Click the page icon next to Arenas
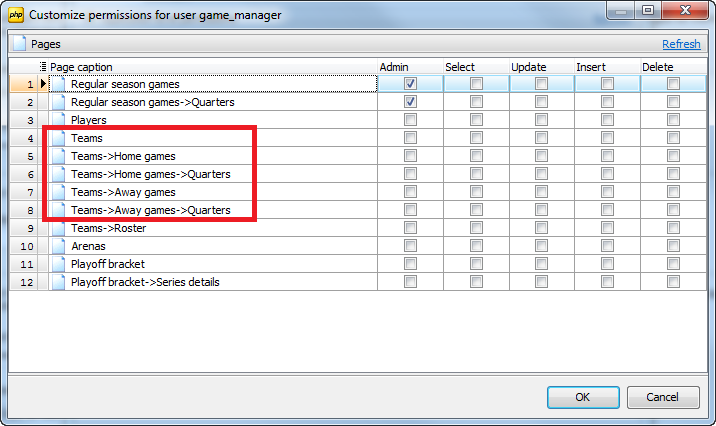 coord(58,246)
